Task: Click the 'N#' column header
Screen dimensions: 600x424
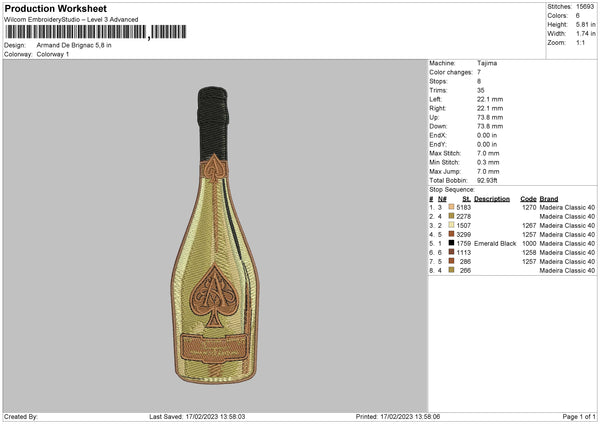Action: (442, 199)
